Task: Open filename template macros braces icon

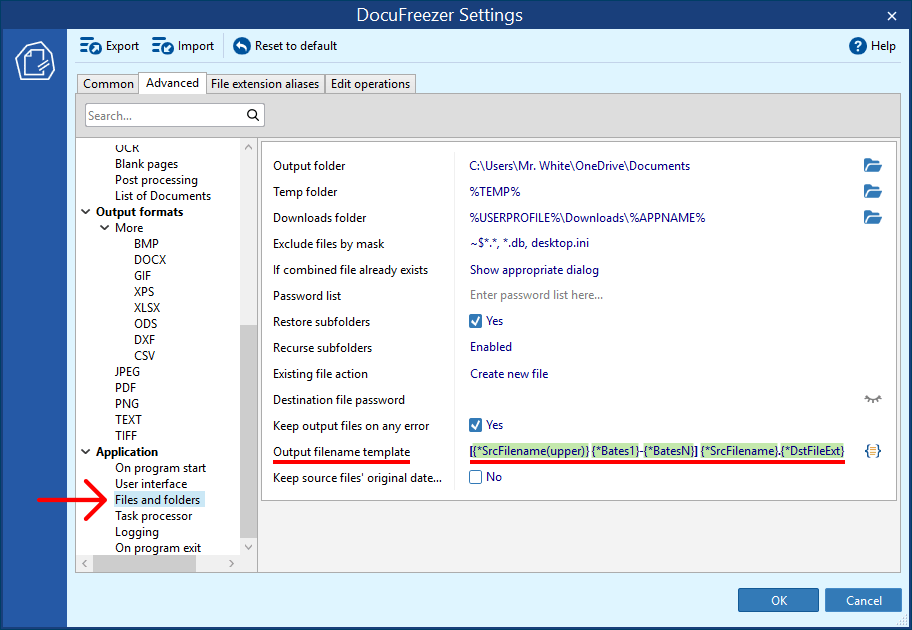Action: click(x=872, y=451)
